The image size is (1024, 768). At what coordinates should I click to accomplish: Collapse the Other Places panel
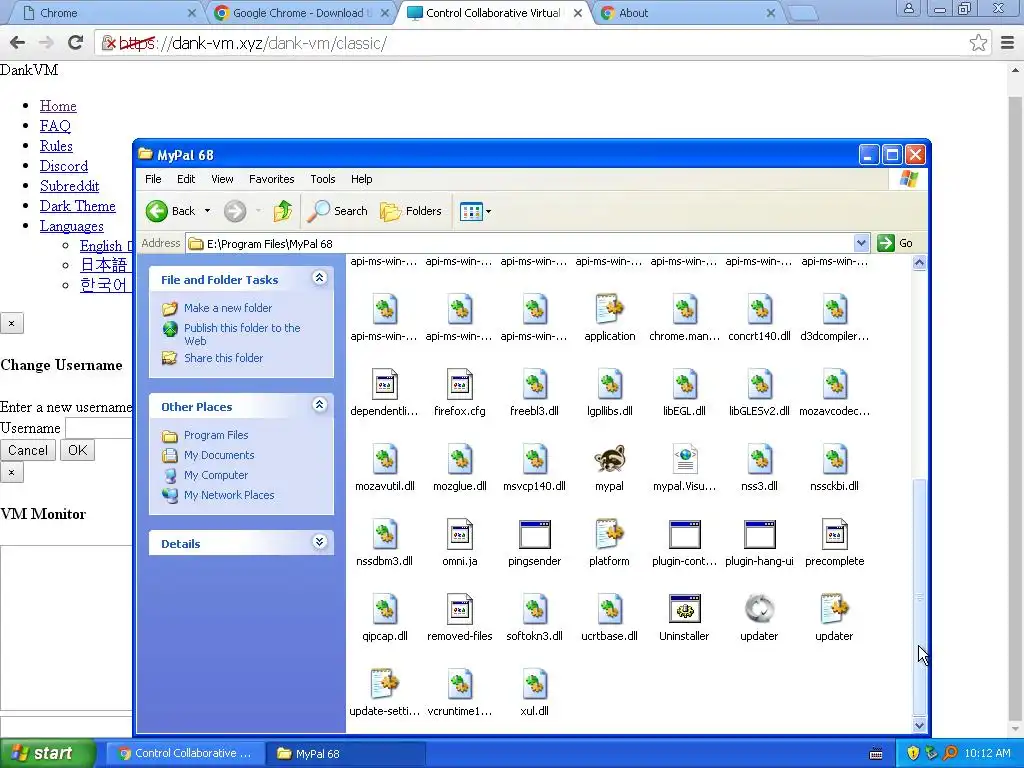click(319, 405)
